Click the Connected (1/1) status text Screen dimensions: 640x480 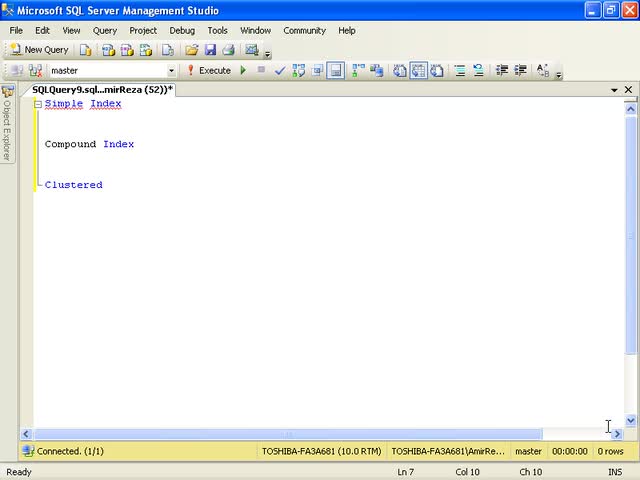click(70, 451)
